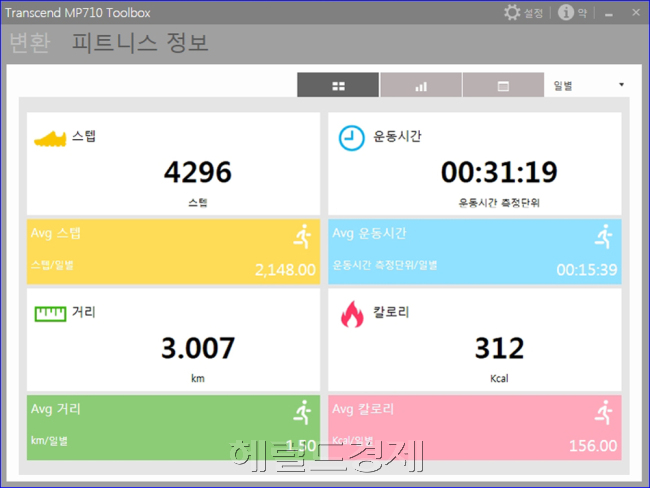Minimize the Toolbox window
Screen dimensions: 650x488
coord(609,14)
